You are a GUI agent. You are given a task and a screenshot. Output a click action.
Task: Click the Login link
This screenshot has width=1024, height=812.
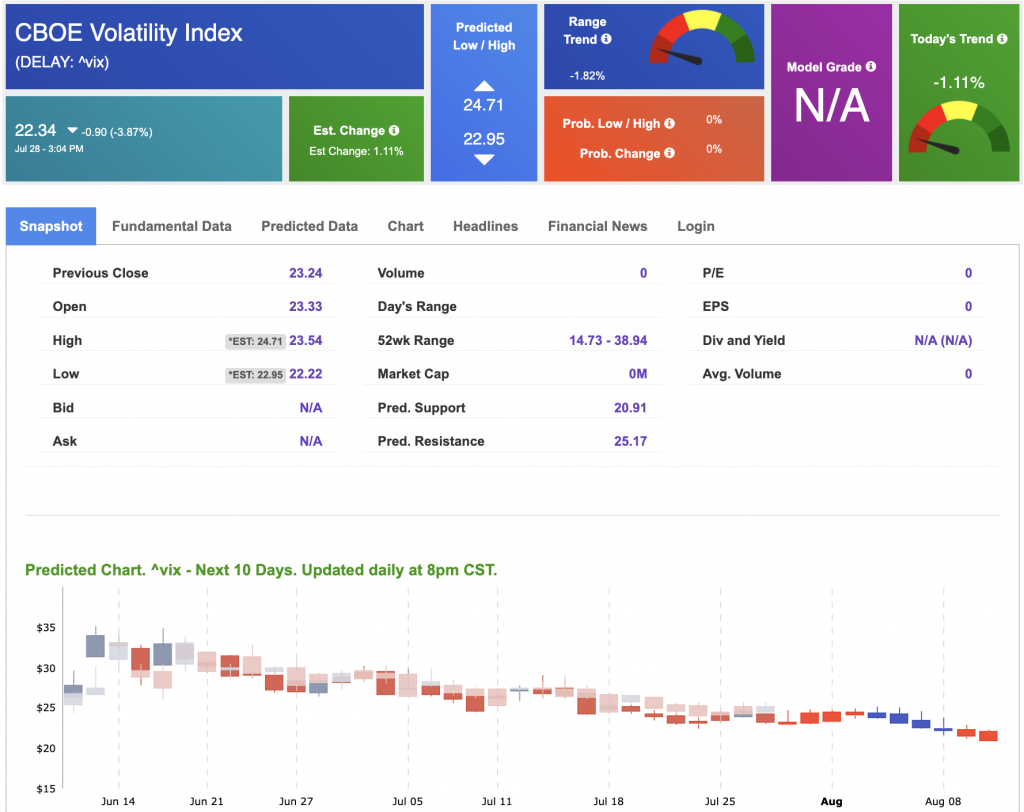[696, 226]
